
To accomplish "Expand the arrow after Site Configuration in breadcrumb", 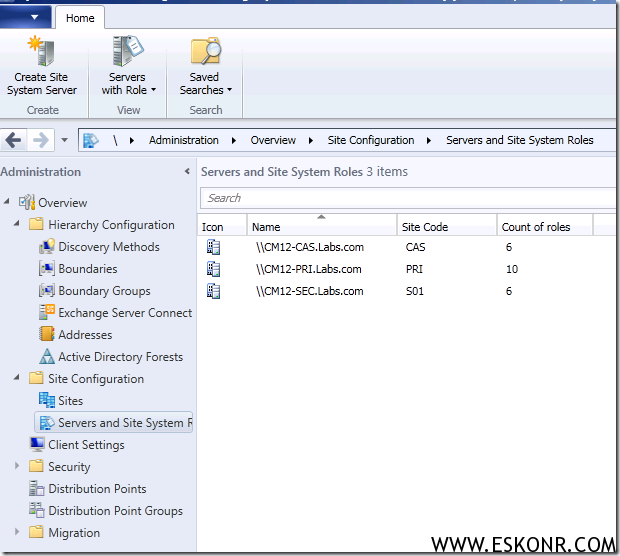I will tap(429, 140).
